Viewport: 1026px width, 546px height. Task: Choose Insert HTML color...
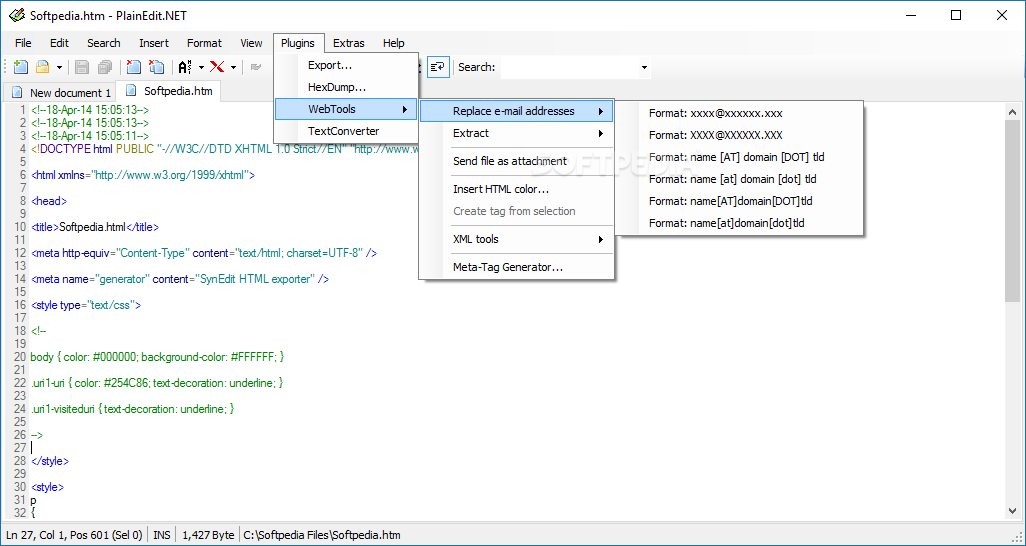(516, 189)
